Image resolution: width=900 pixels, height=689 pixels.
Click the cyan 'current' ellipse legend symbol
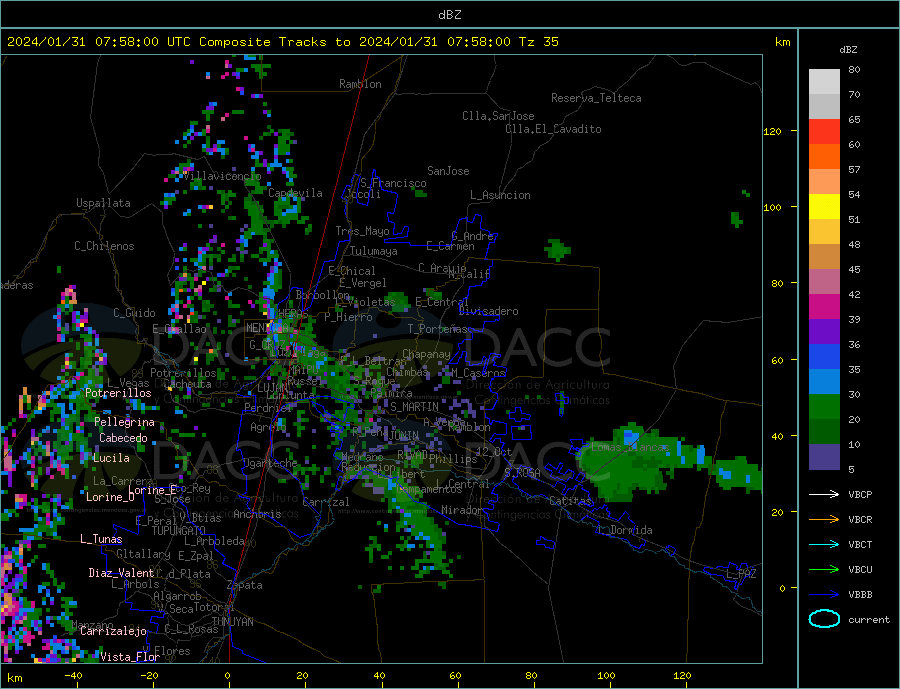pos(824,619)
